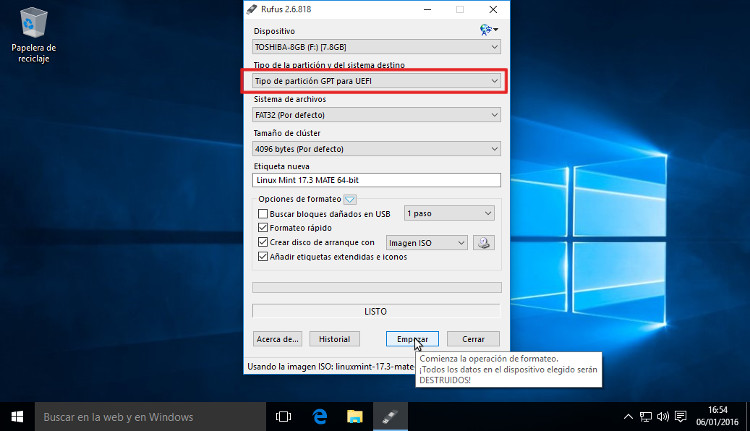750x431 pixels.
Task: Open Task View in taskbar
Action: click(283, 417)
